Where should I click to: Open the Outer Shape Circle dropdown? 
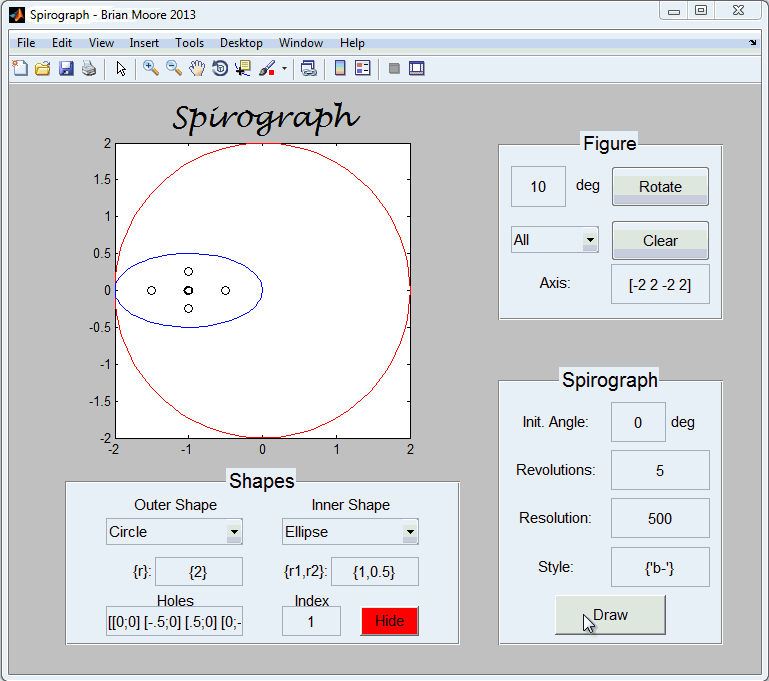pos(174,532)
